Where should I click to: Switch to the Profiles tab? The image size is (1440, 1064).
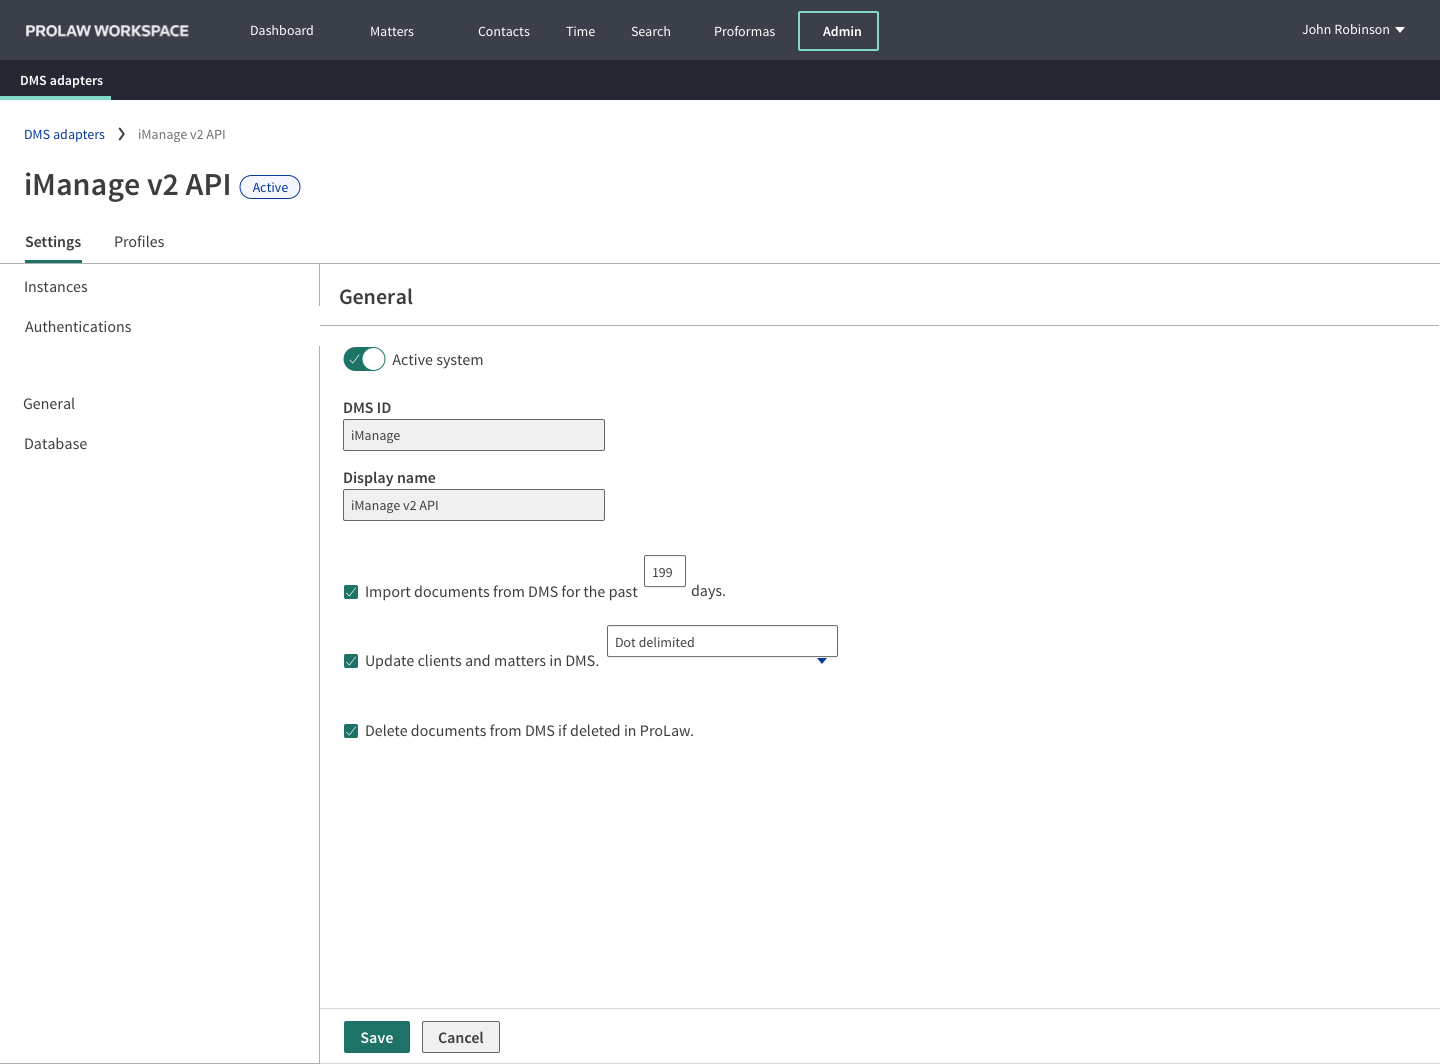(x=139, y=242)
